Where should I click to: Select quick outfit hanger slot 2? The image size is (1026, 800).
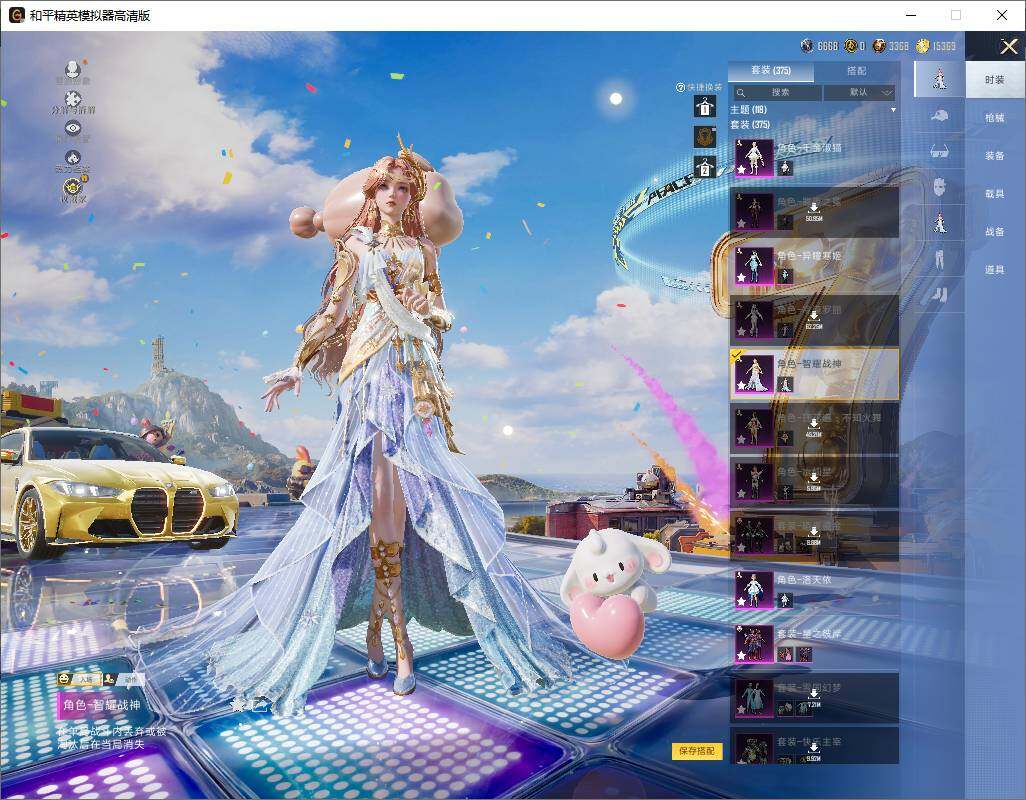point(705,167)
